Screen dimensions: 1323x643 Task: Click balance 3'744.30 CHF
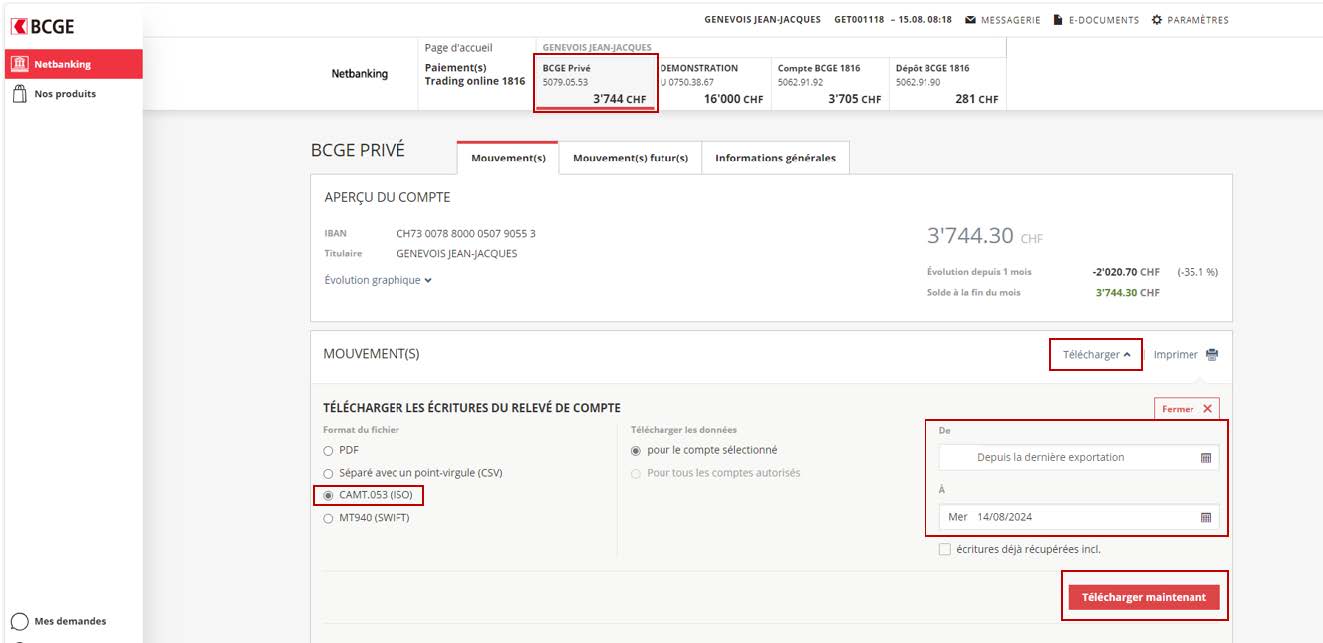click(x=985, y=236)
